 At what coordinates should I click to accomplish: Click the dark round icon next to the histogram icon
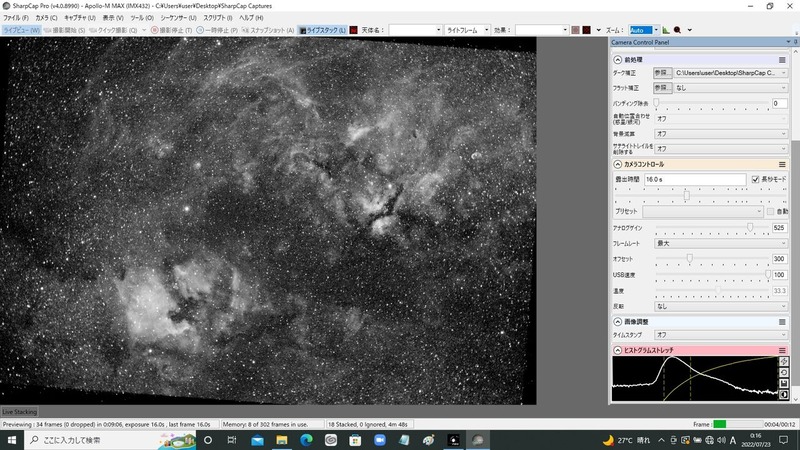[678, 30]
